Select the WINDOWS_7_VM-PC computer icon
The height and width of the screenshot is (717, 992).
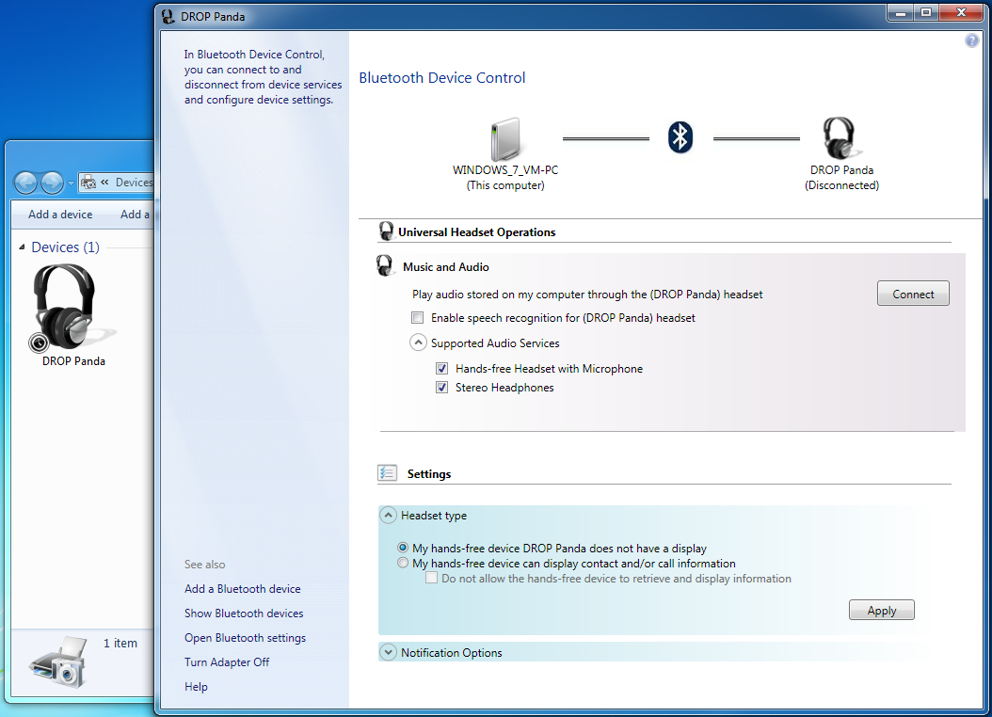pos(505,140)
